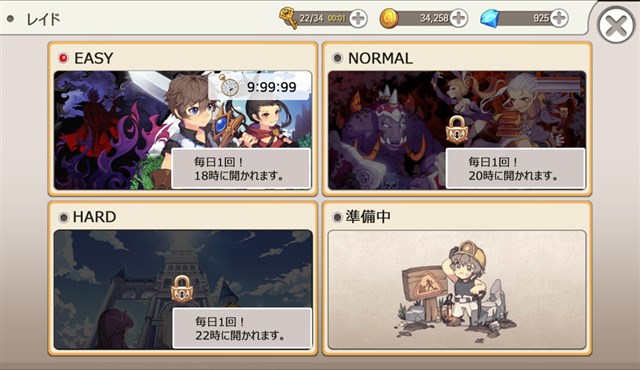Add gold coins using plus button
Image resolution: width=640 pixels, height=370 pixels.
point(459,18)
